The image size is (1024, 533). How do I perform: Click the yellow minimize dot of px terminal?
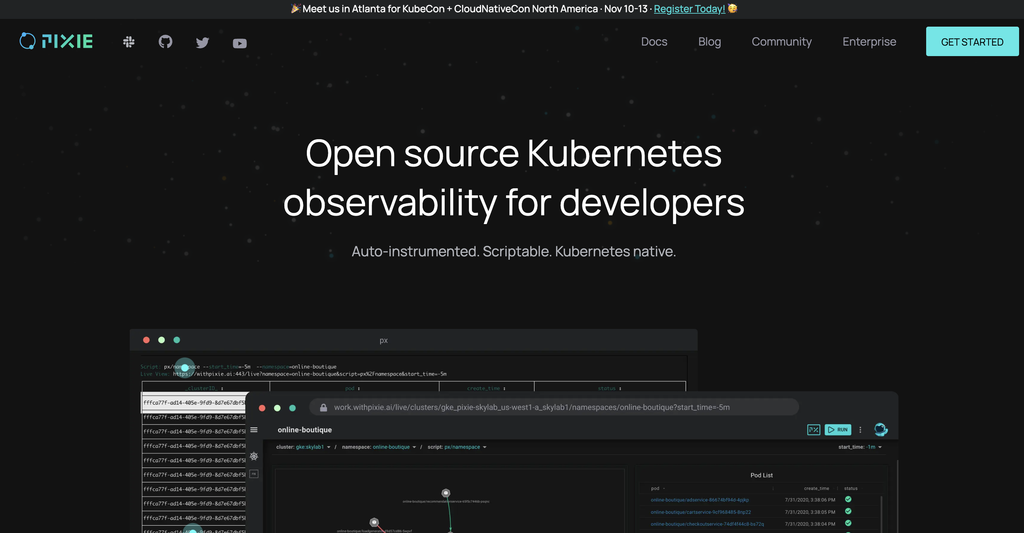click(x=161, y=340)
